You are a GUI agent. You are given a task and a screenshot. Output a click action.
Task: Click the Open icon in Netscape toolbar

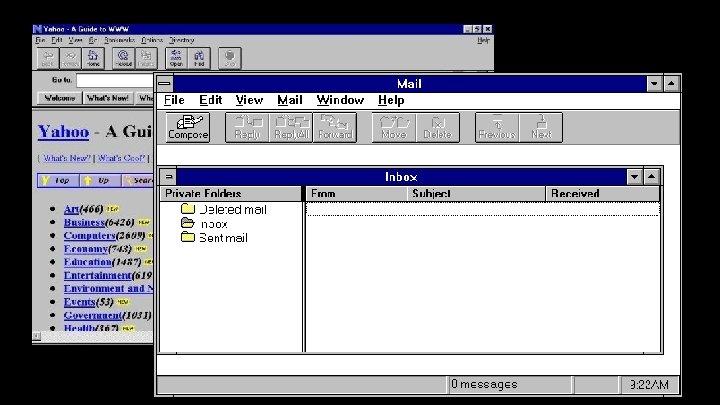point(176,58)
